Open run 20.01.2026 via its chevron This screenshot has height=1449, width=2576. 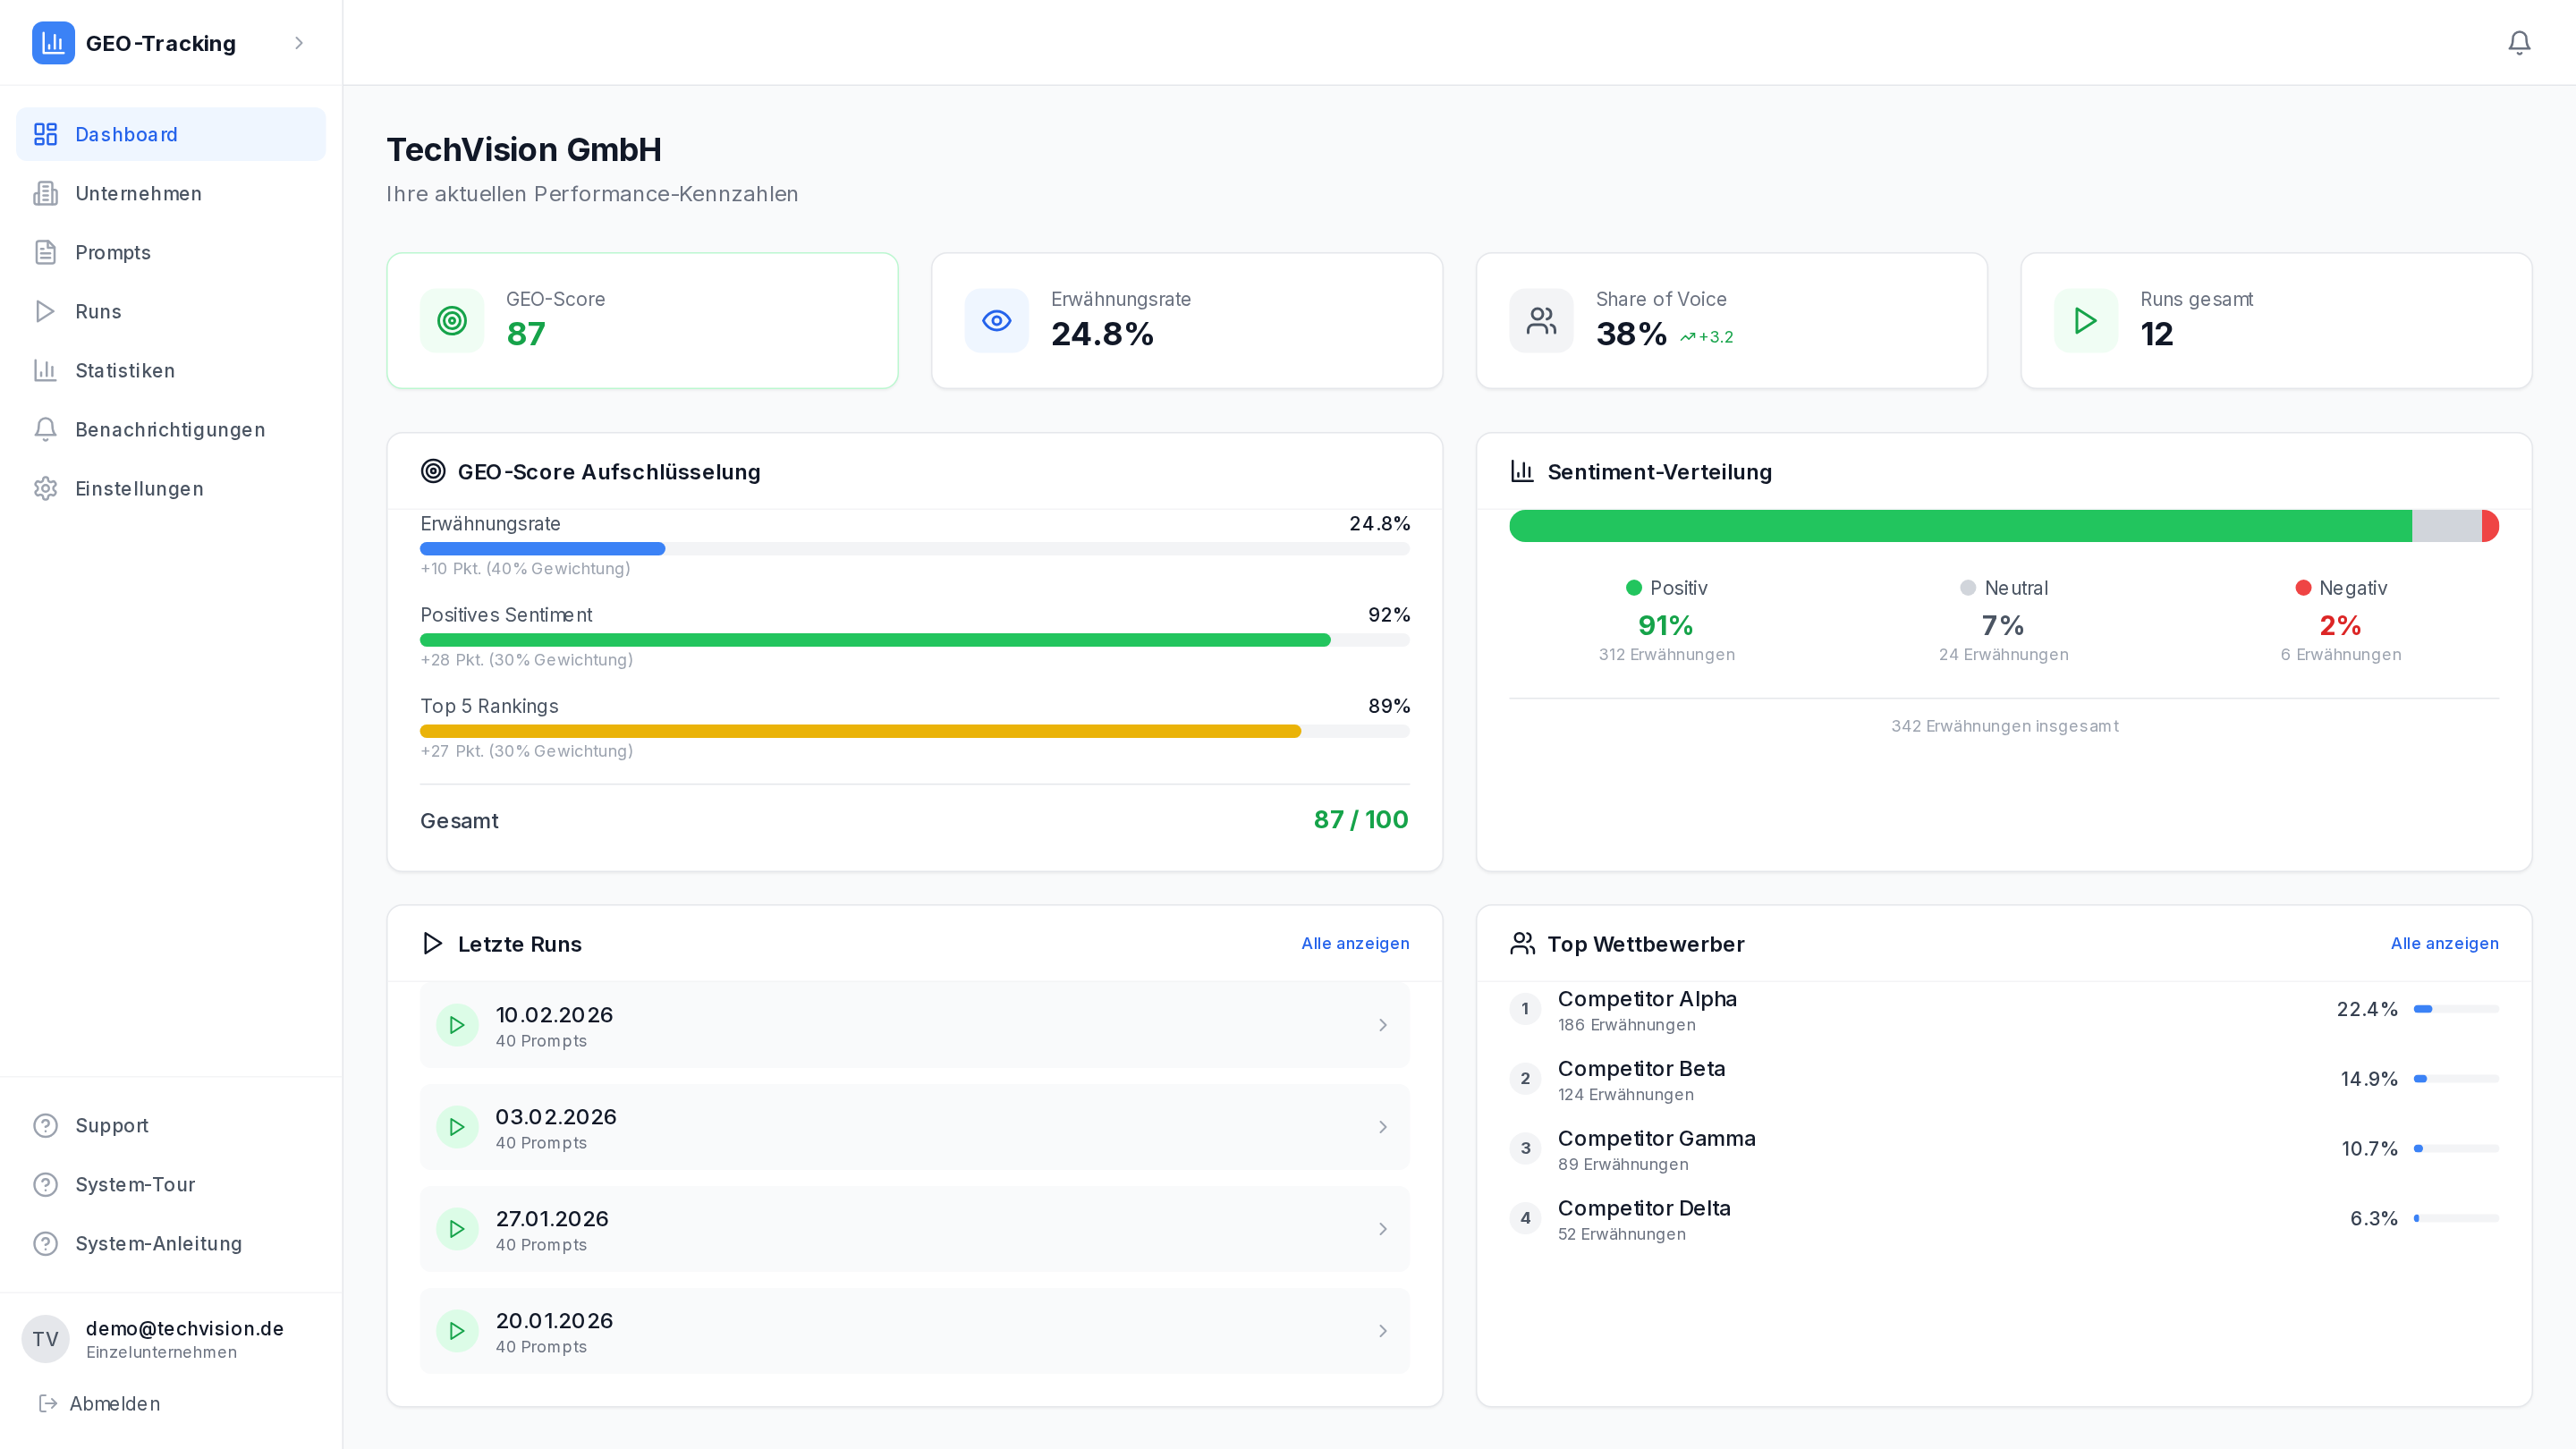coord(1383,1331)
